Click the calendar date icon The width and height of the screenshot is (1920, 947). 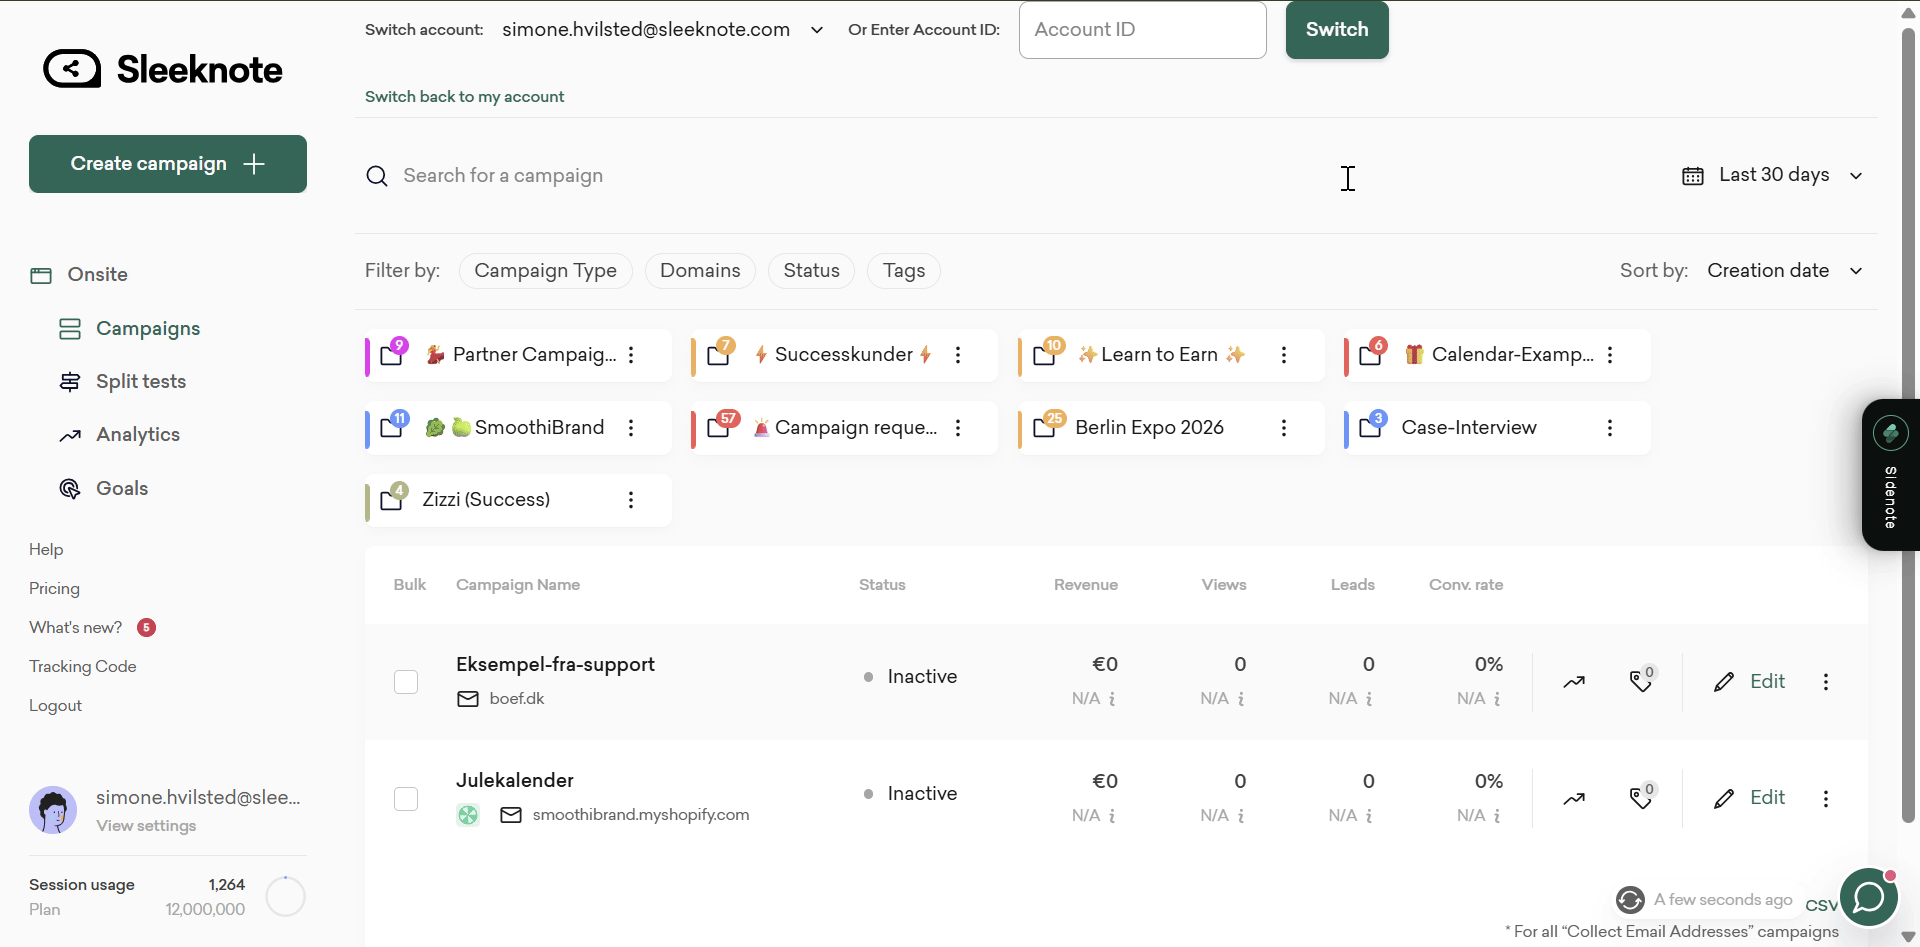[1693, 176]
